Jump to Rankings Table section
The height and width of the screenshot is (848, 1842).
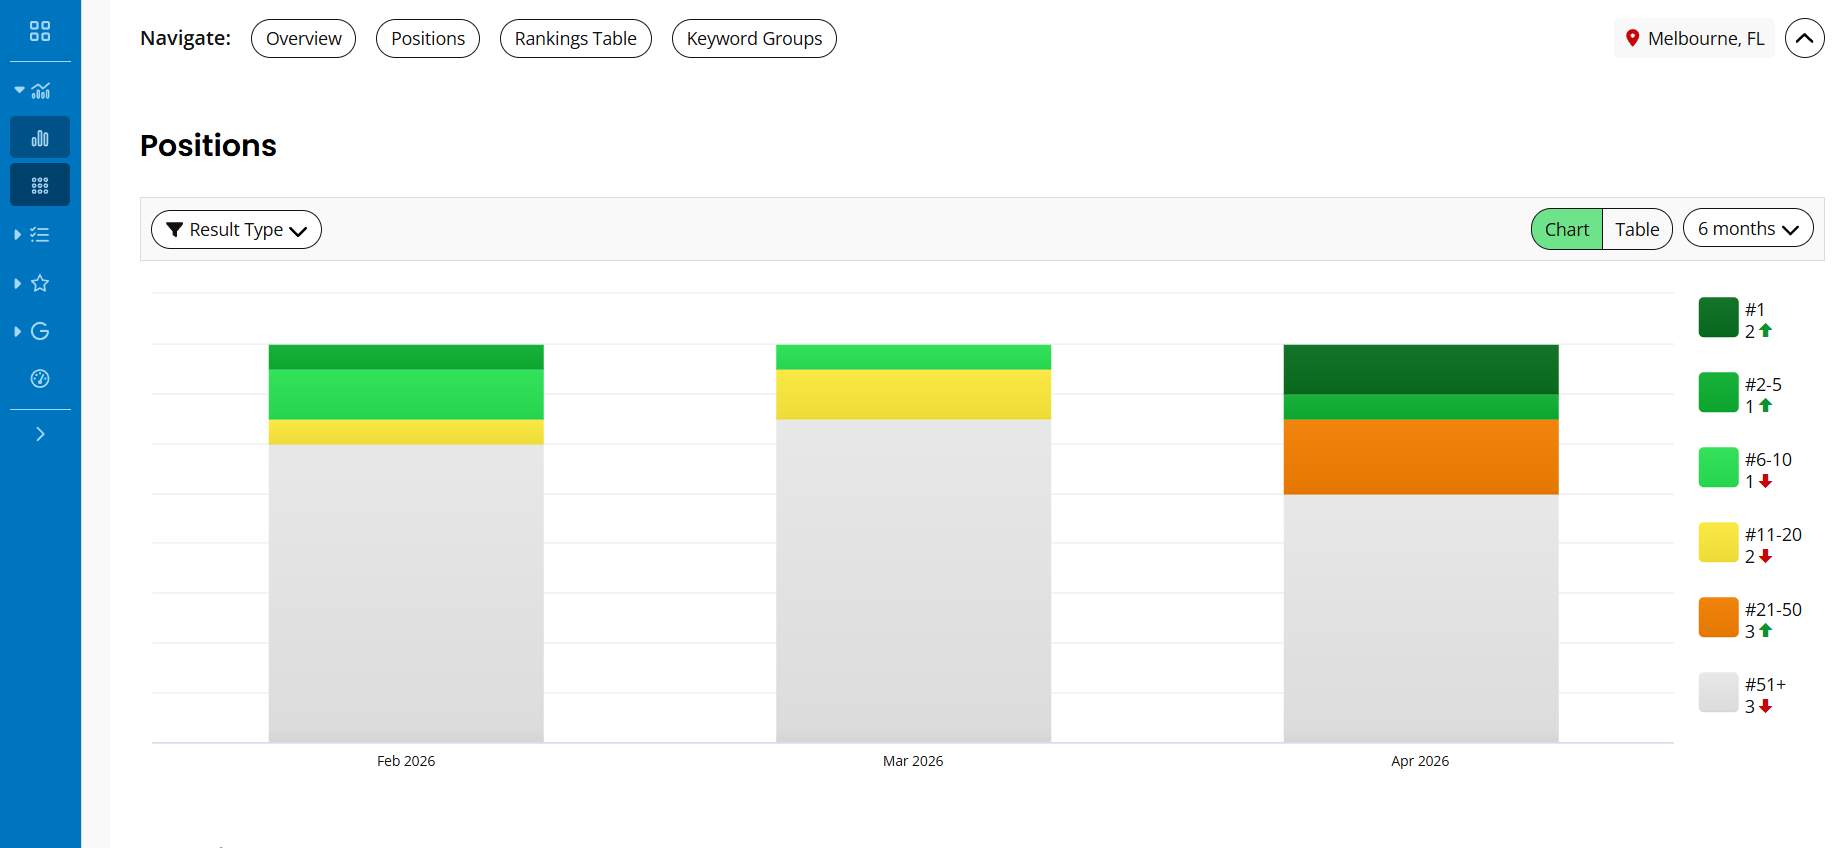575,39
